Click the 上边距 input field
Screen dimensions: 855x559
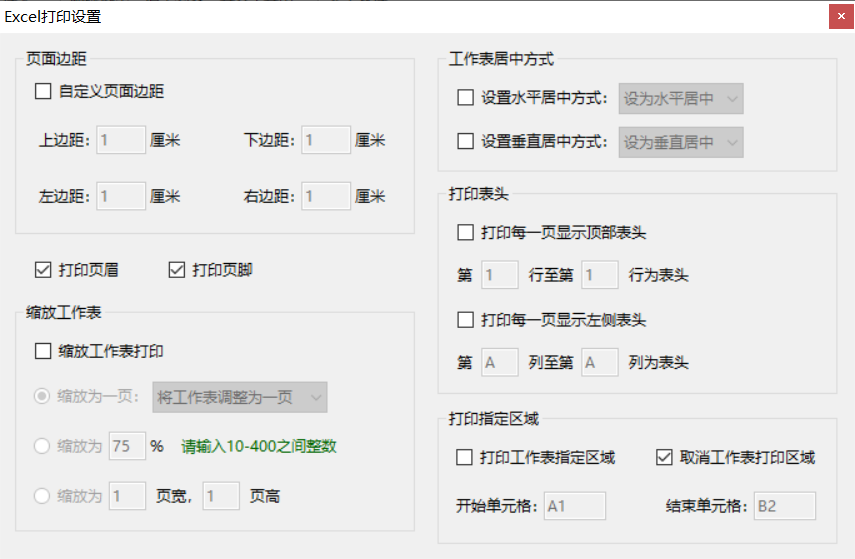tap(121, 140)
